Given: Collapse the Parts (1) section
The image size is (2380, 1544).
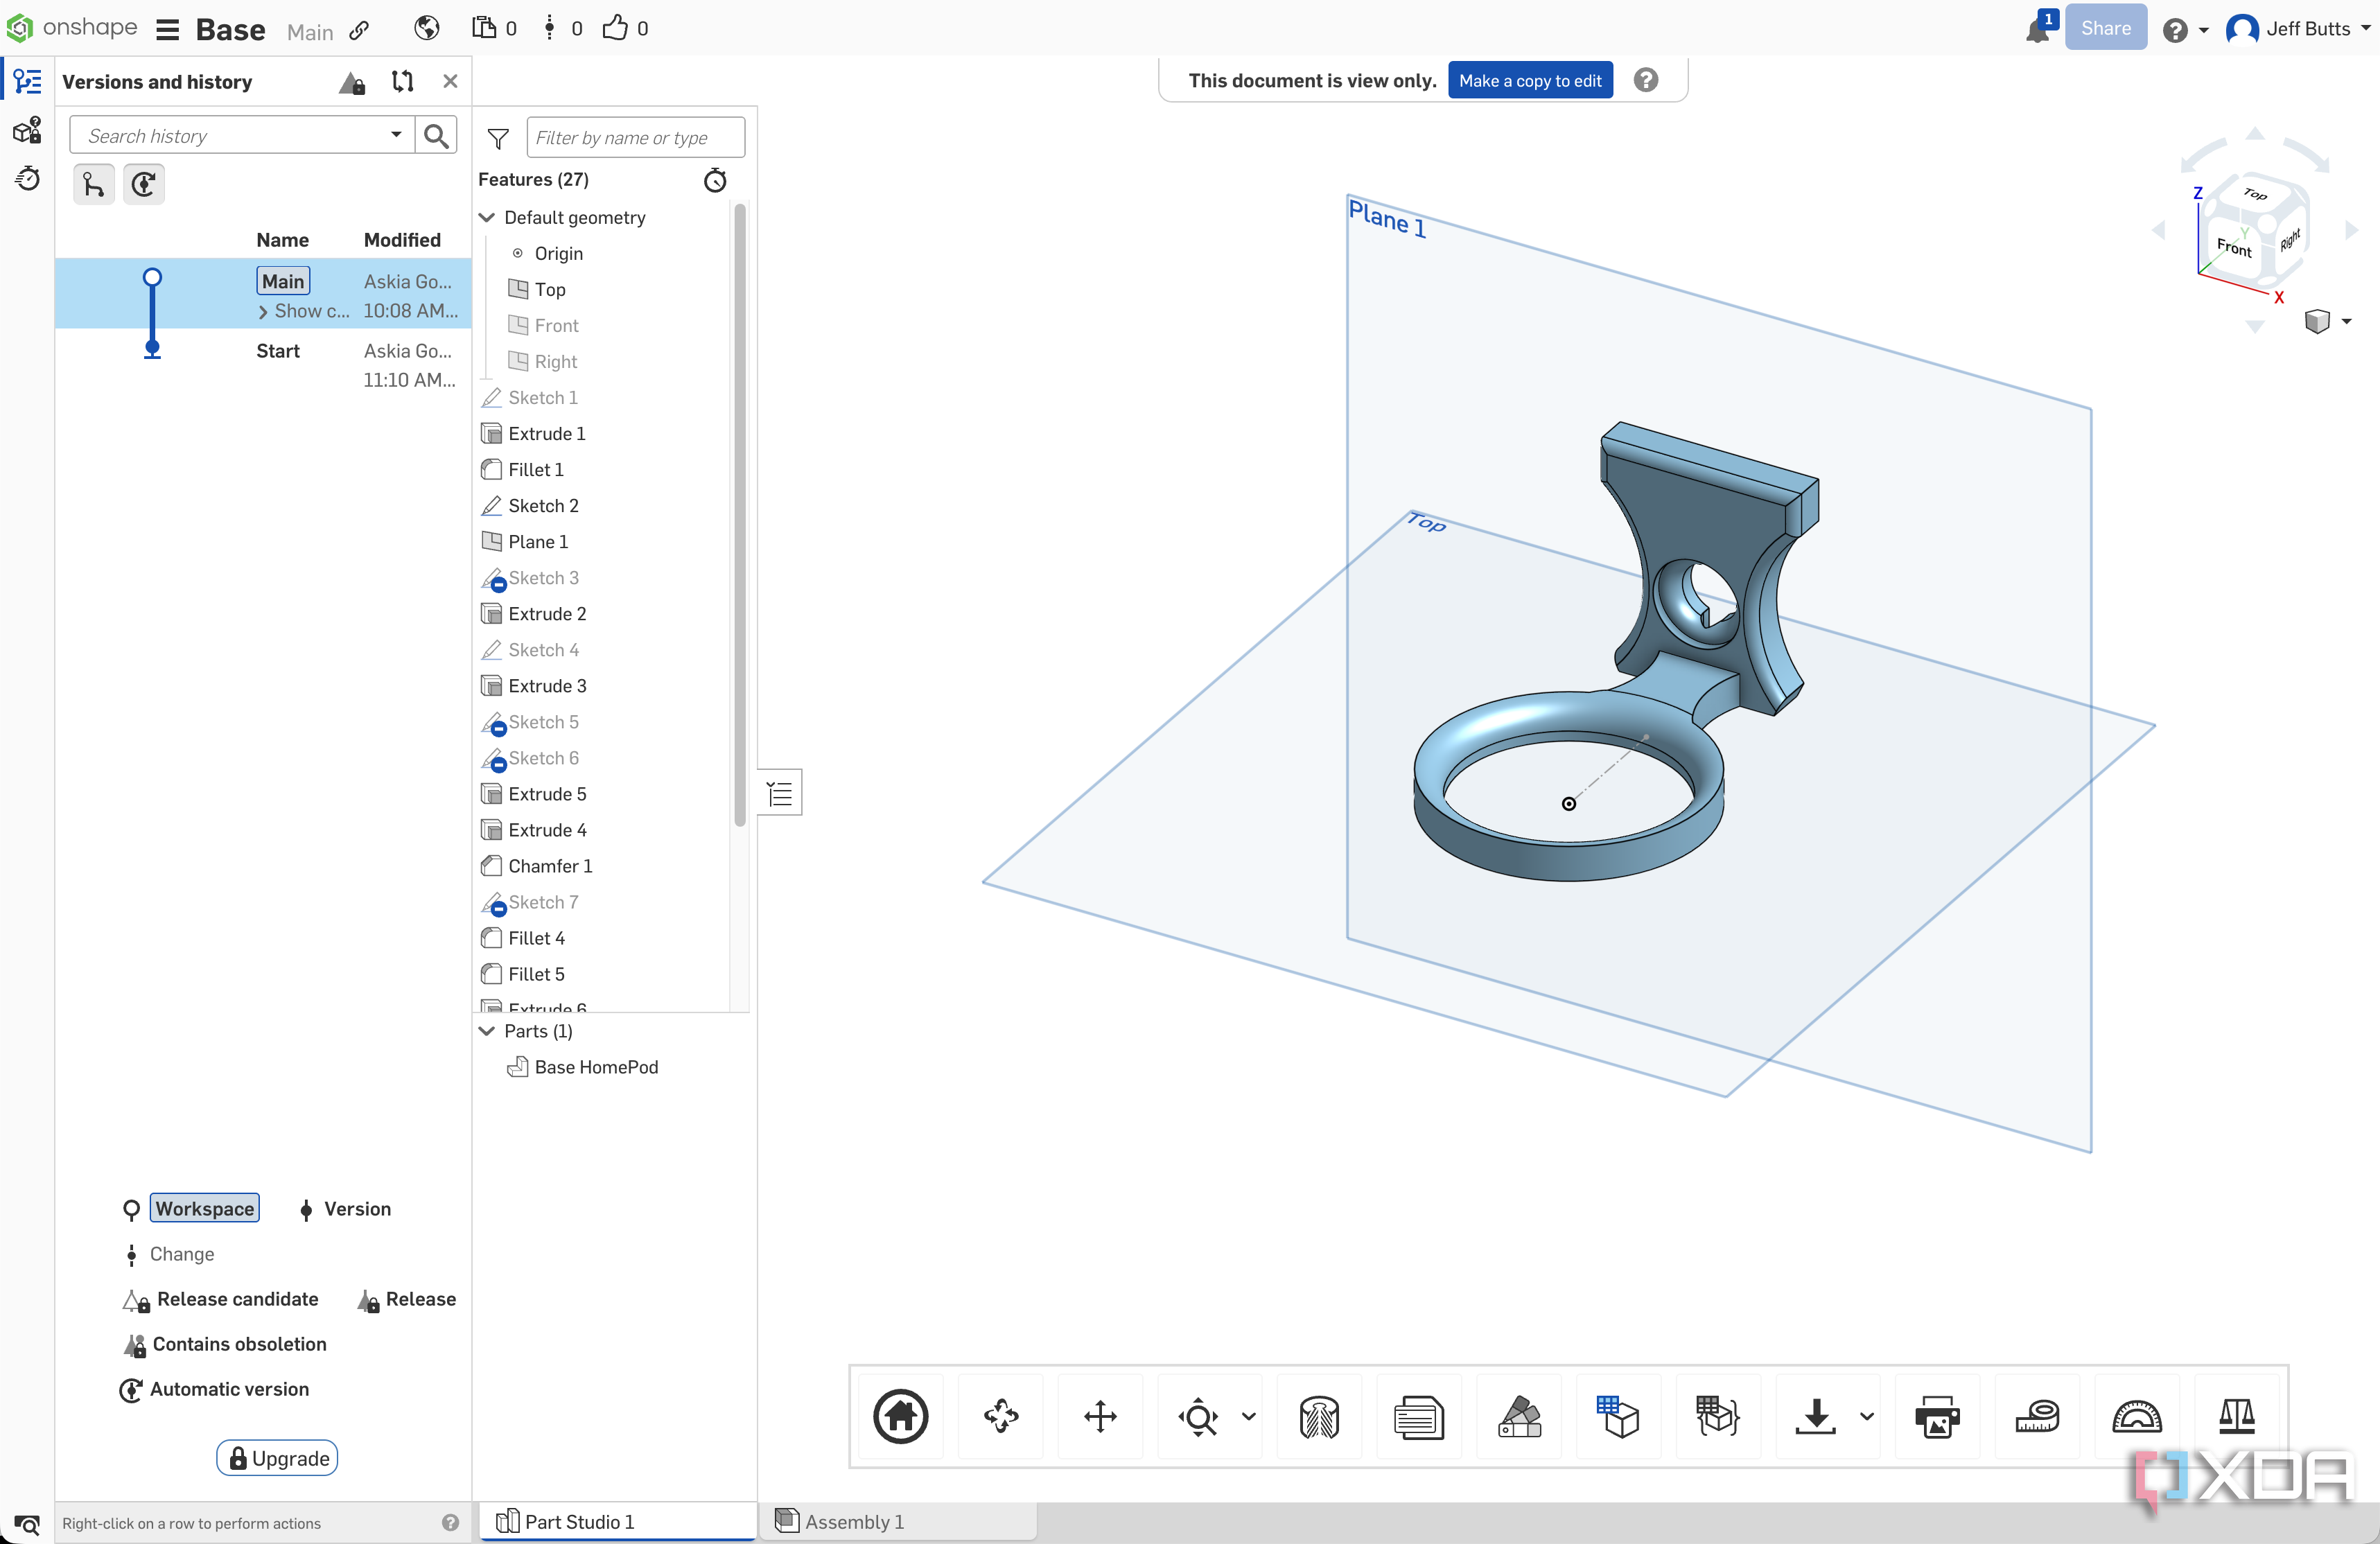Looking at the screenshot, I should coord(487,1031).
